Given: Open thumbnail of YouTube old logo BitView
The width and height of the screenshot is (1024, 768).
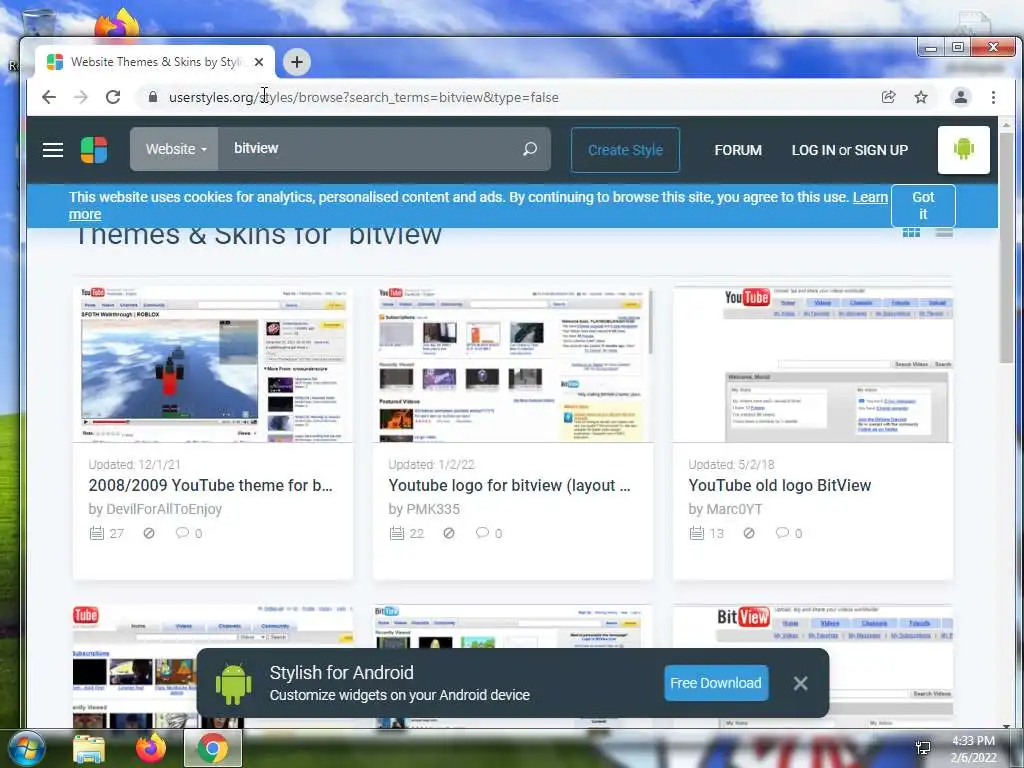Looking at the screenshot, I should pos(812,364).
